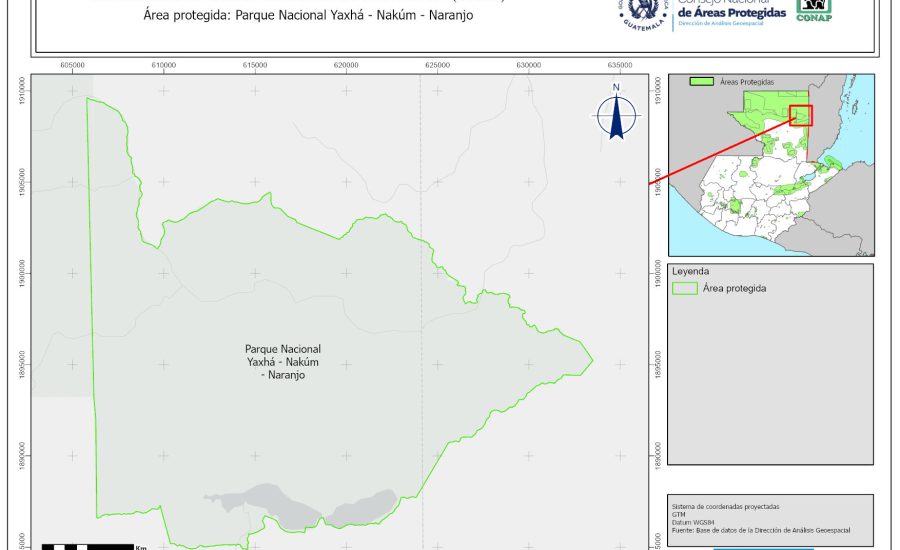
Task: Select the Área protegida green legend swatch
Action: [x=685, y=288]
